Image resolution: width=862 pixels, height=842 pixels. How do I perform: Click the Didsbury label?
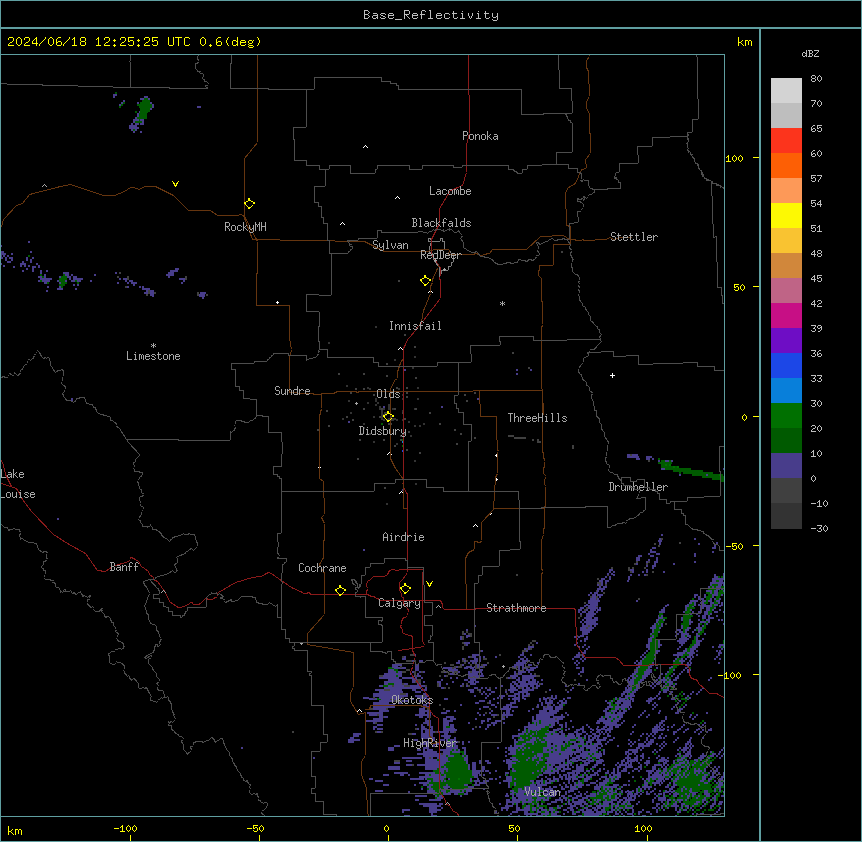point(383,431)
